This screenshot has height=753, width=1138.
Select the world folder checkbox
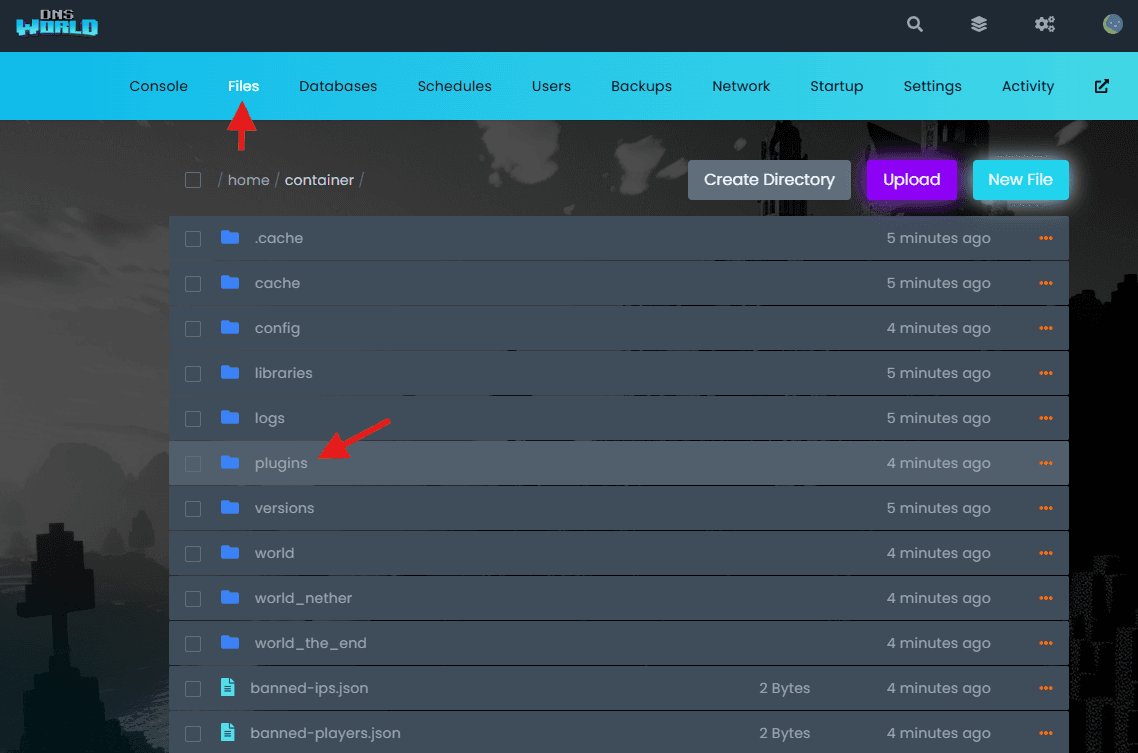(x=193, y=554)
